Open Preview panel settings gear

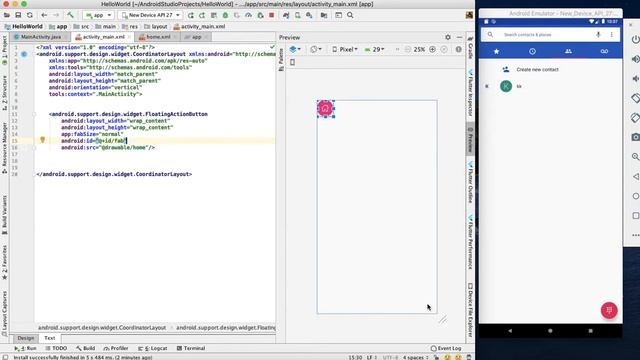point(448,37)
